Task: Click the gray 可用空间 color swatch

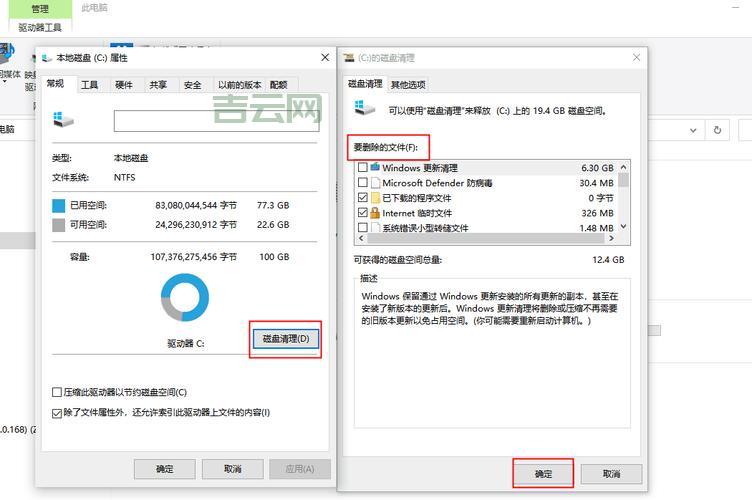Action: (x=59, y=225)
